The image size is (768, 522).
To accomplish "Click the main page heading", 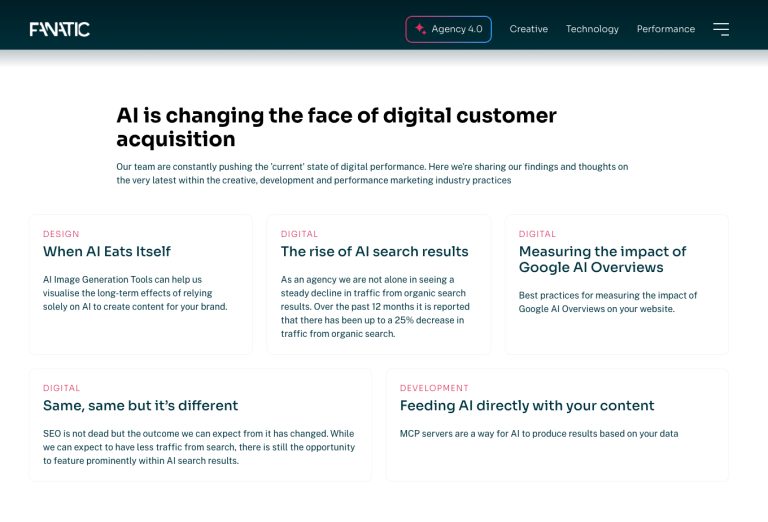I will click(336, 127).
